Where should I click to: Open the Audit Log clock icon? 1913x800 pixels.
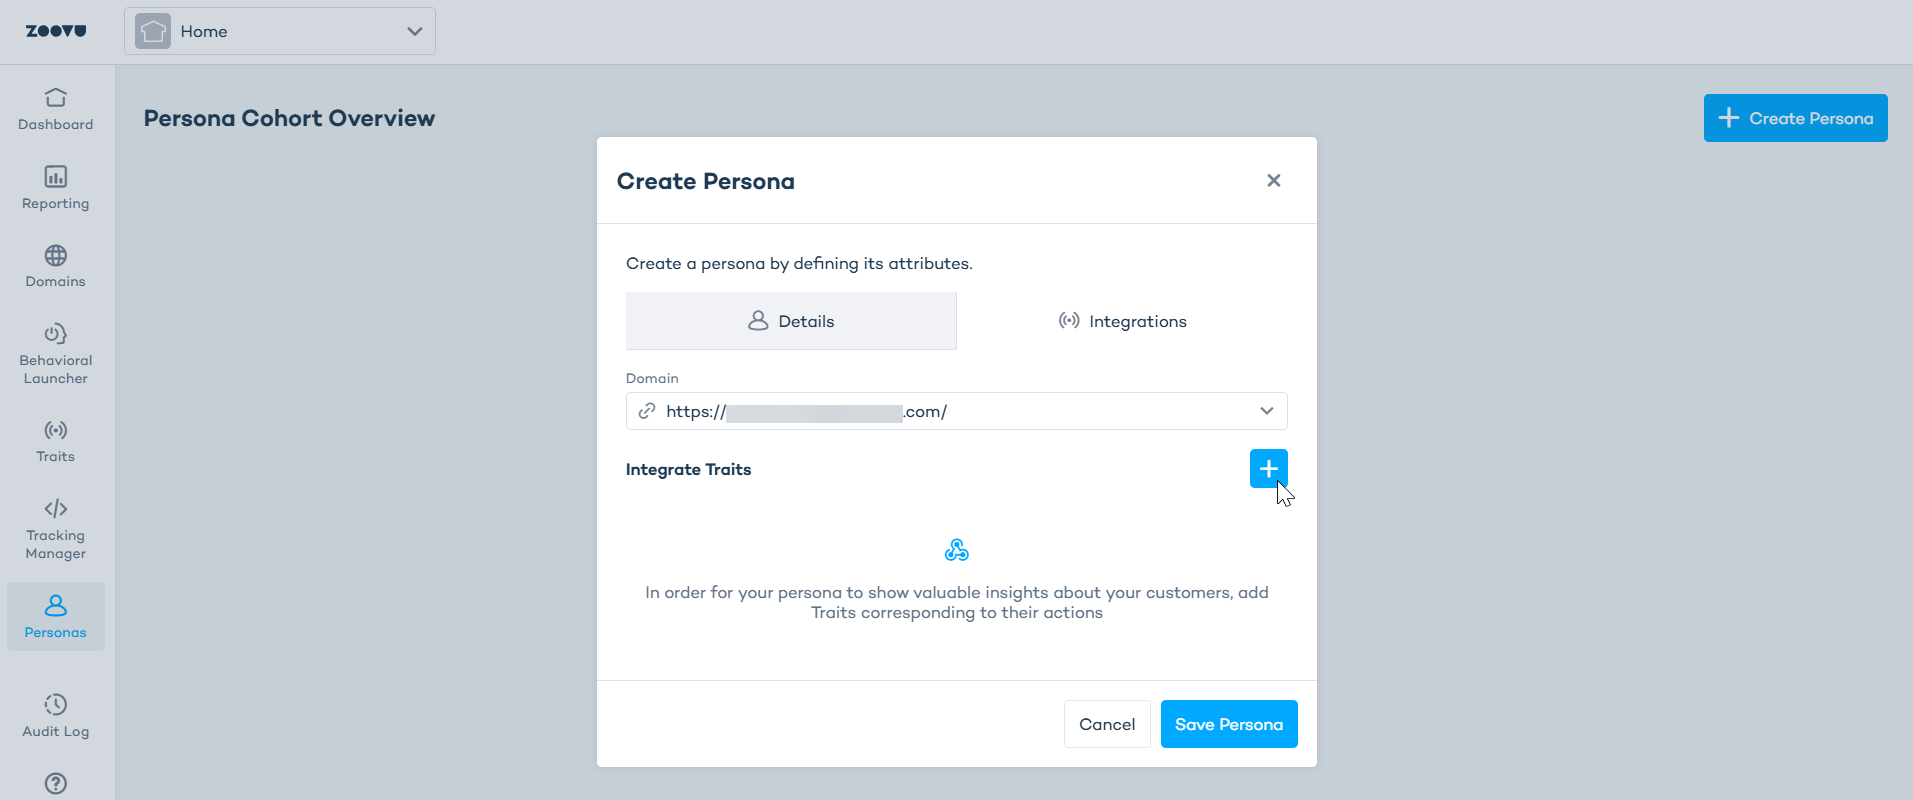click(x=56, y=705)
